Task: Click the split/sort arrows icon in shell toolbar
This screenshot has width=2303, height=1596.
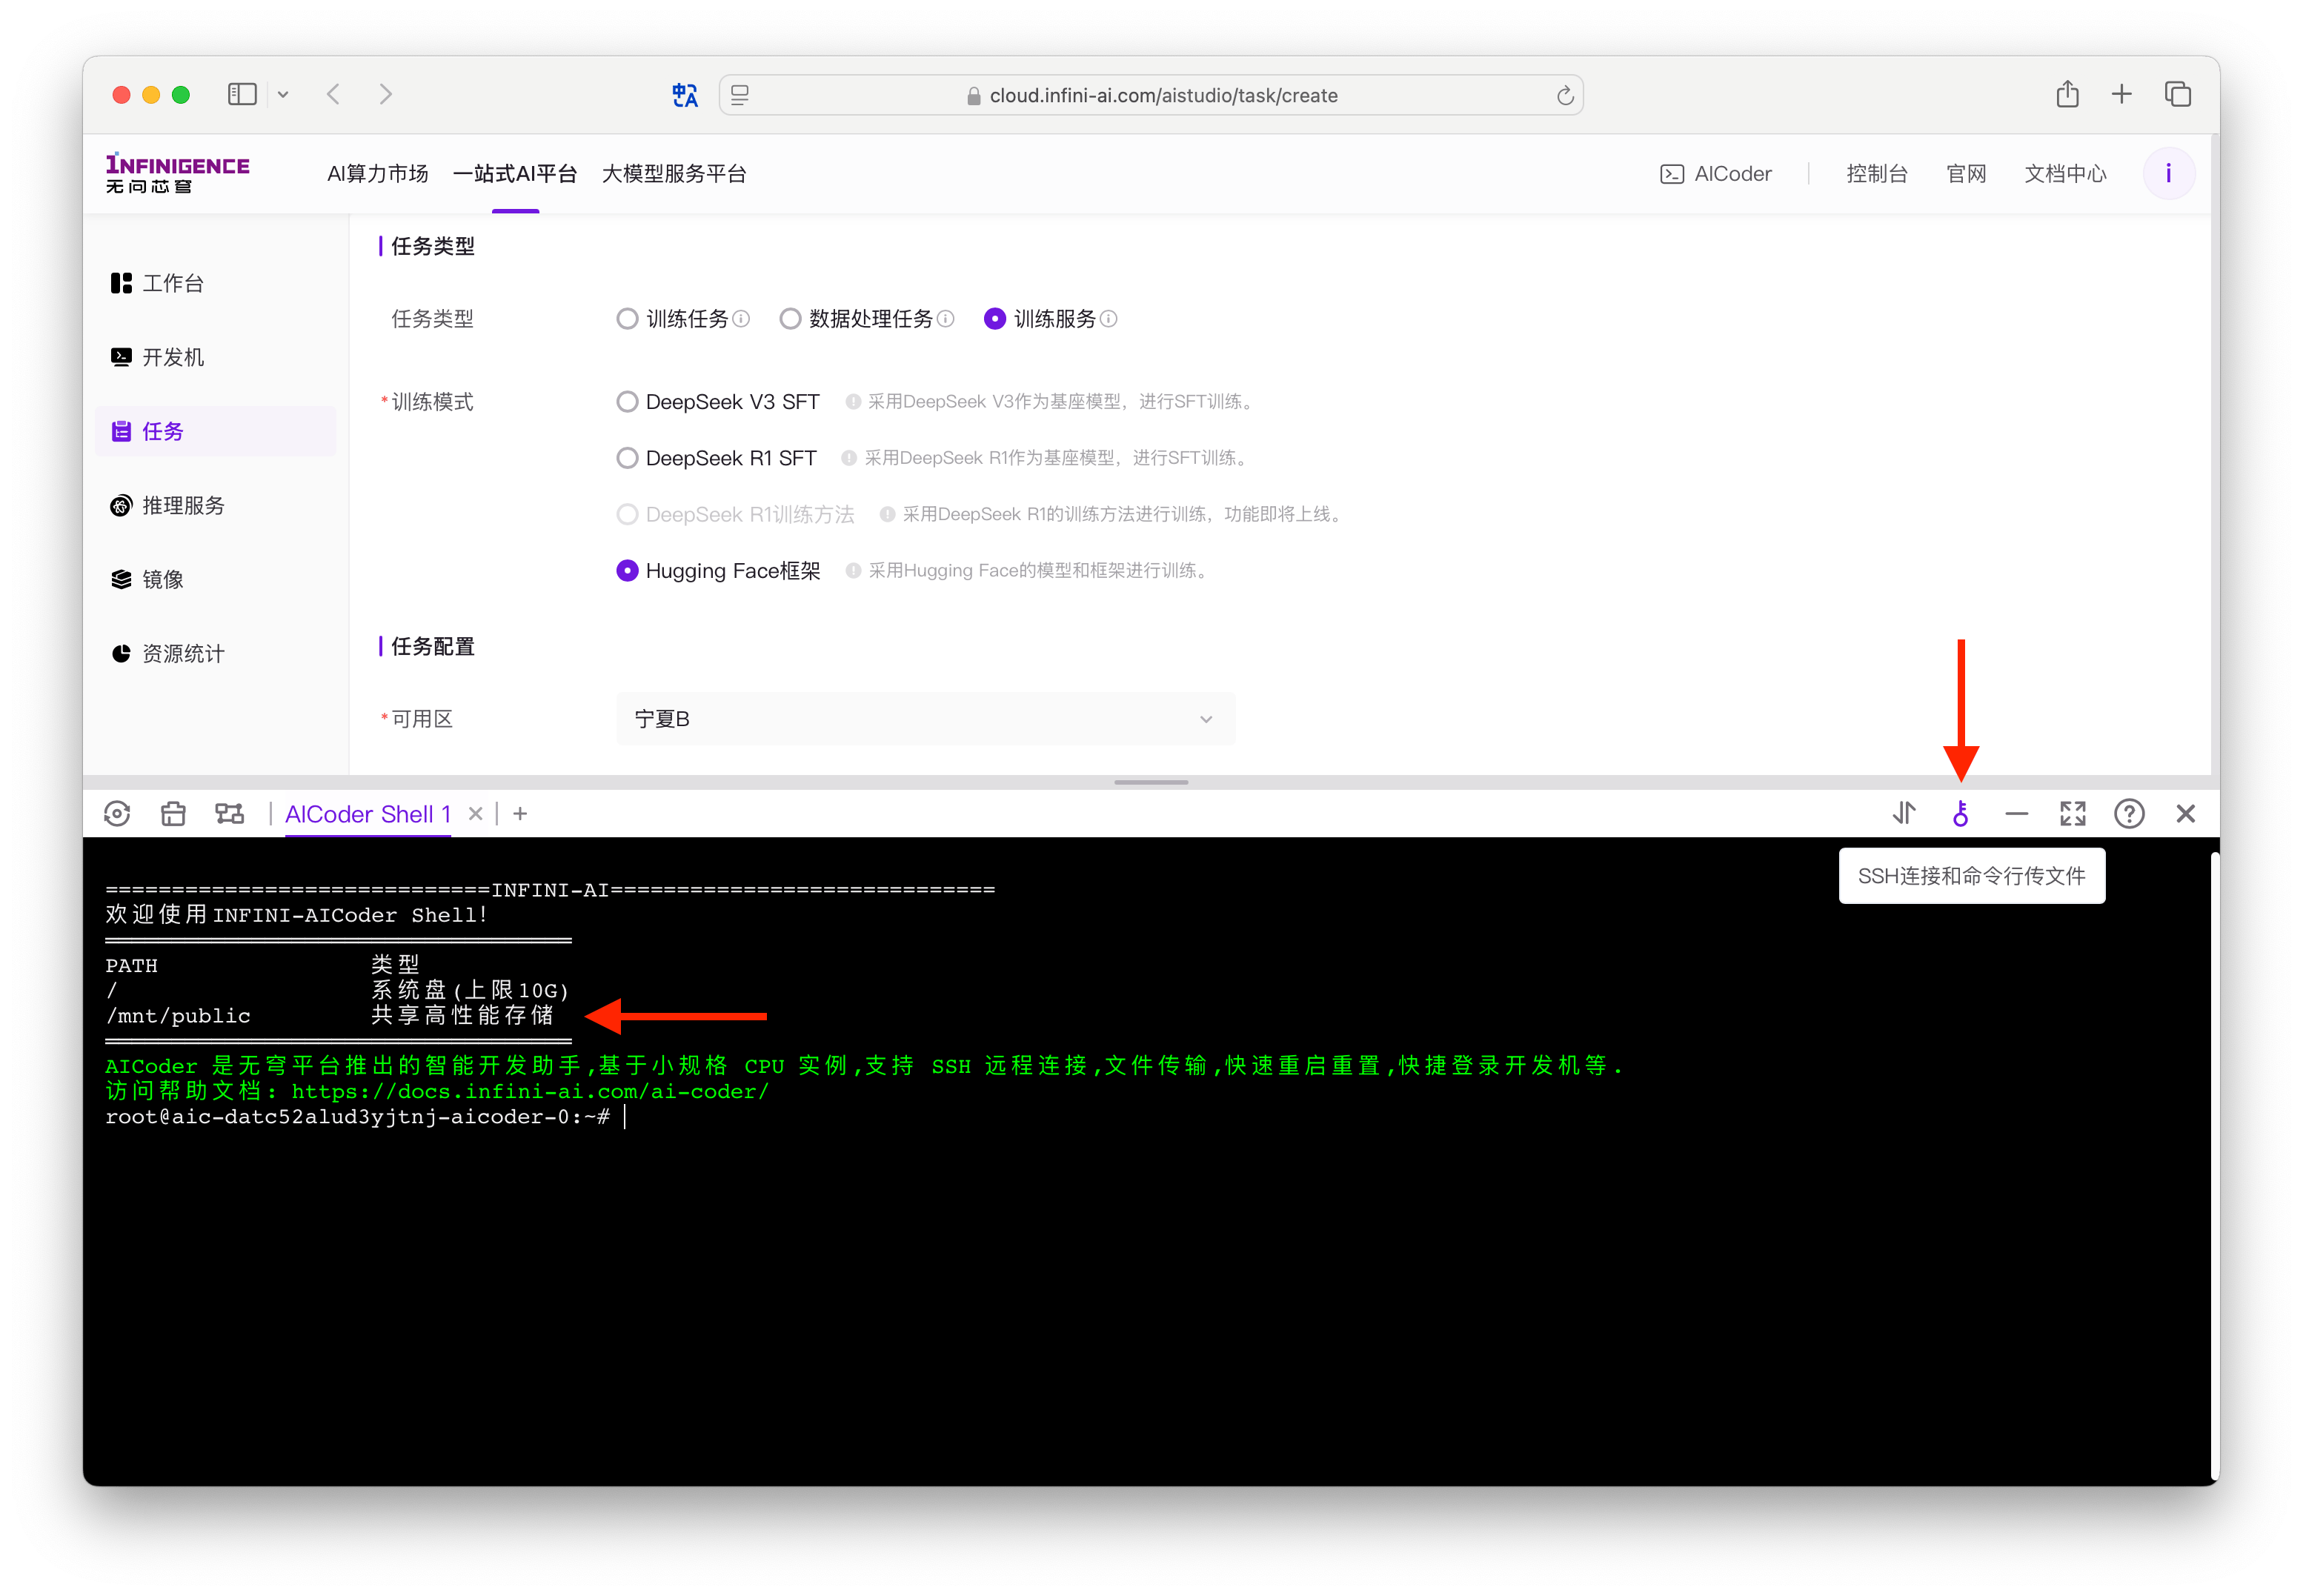Action: point(1904,814)
